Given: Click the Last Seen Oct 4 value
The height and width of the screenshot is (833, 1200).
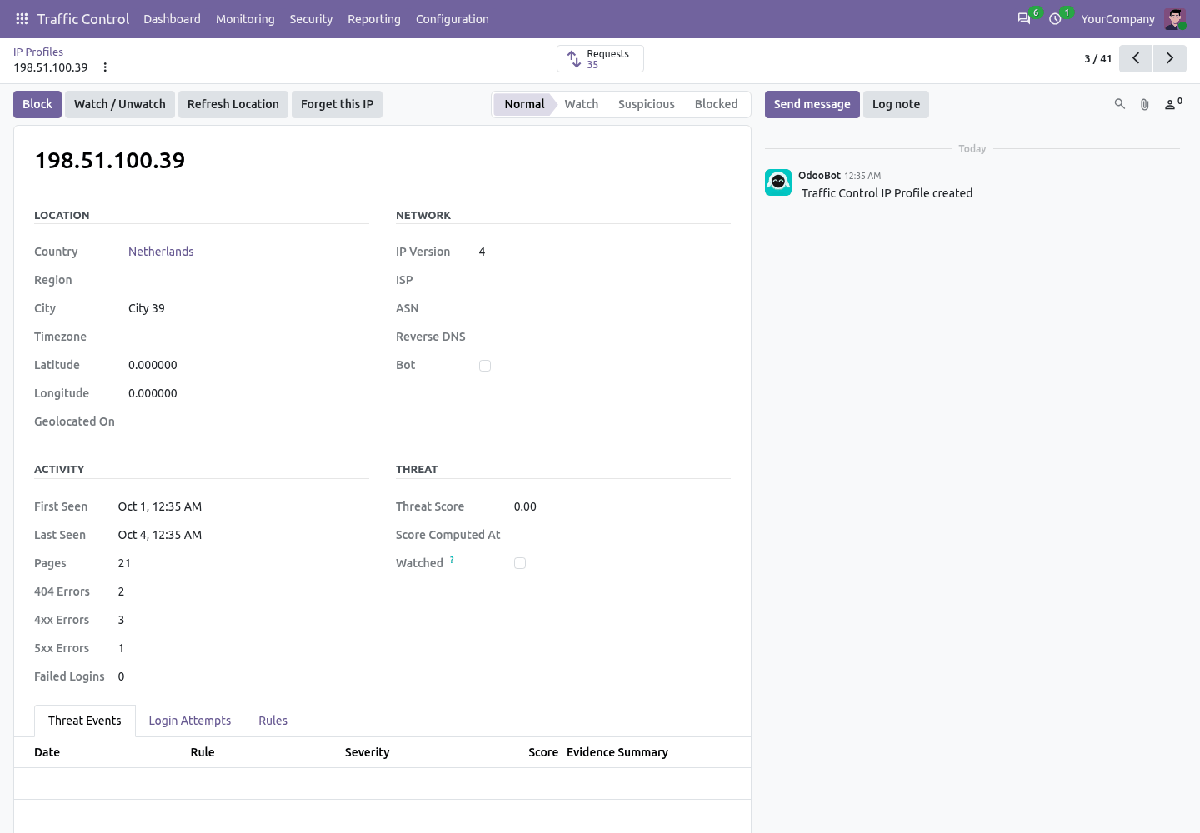Looking at the screenshot, I should click(160, 535).
